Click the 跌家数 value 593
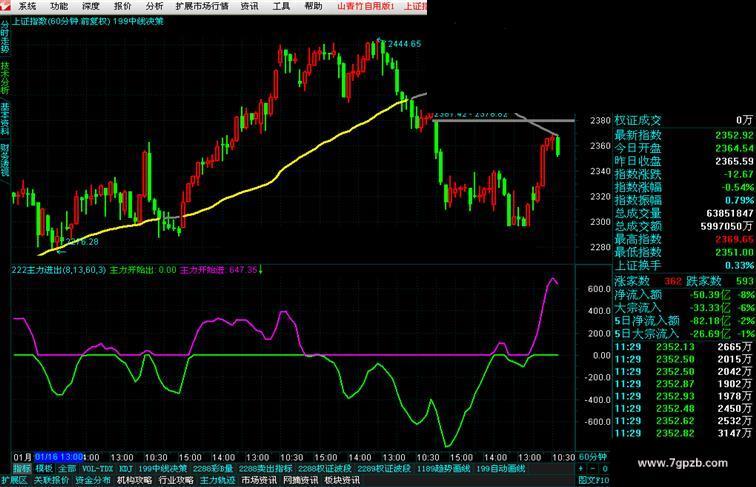The width and height of the screenshot is (756, 487). click(x=745, y=281)
